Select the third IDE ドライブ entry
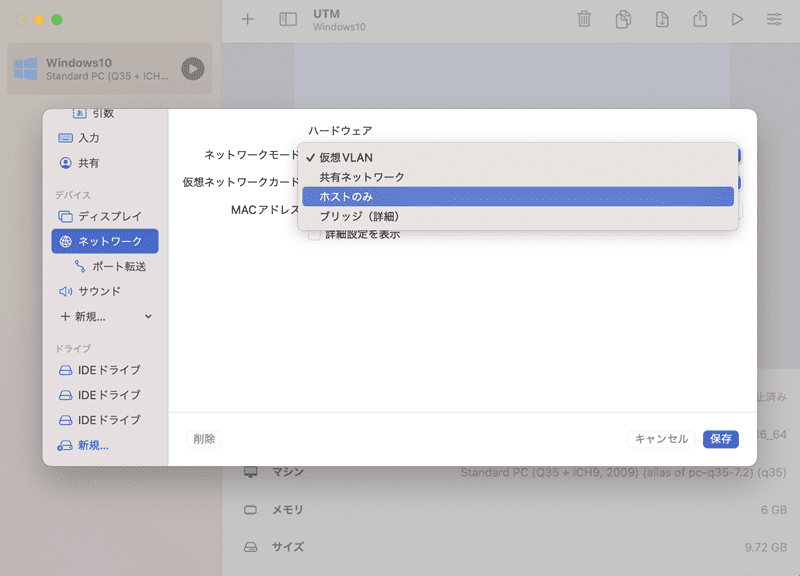Image resolution: width=800 pixels, height=576 pixels. click(x=105, y=420)
